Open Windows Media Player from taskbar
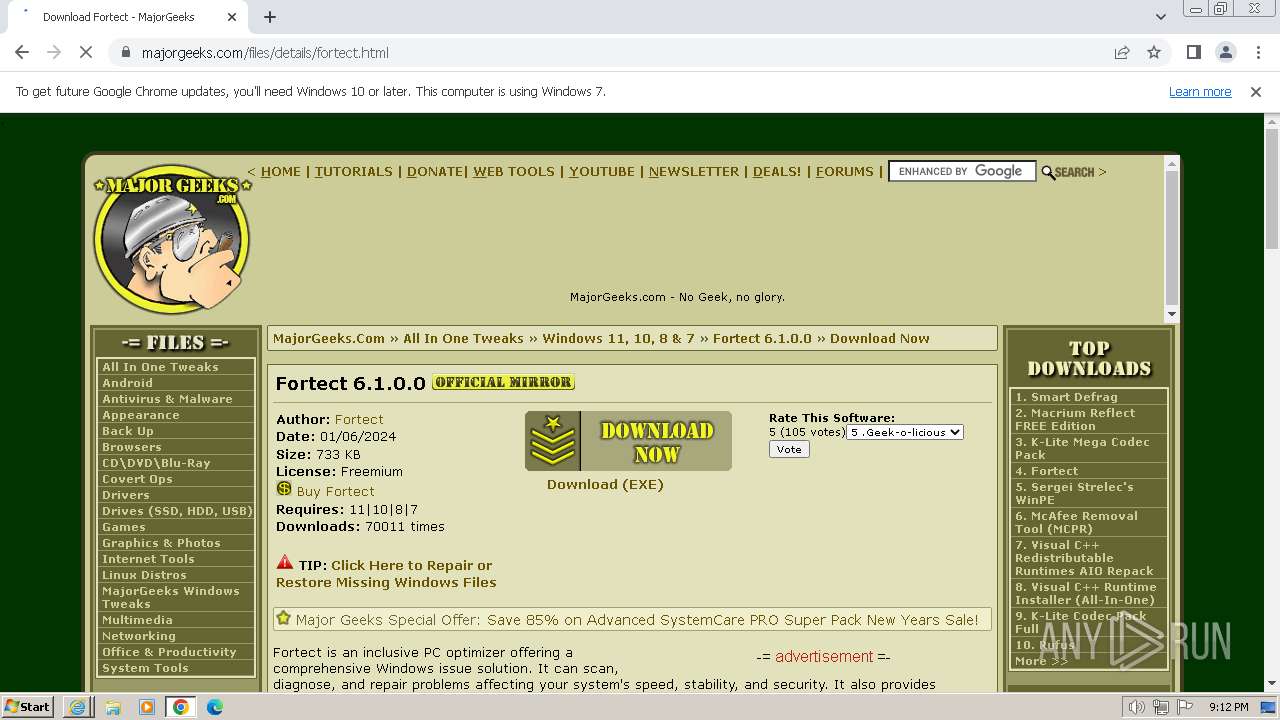The width and height of the screenshot is (1280, 720). 147,707
